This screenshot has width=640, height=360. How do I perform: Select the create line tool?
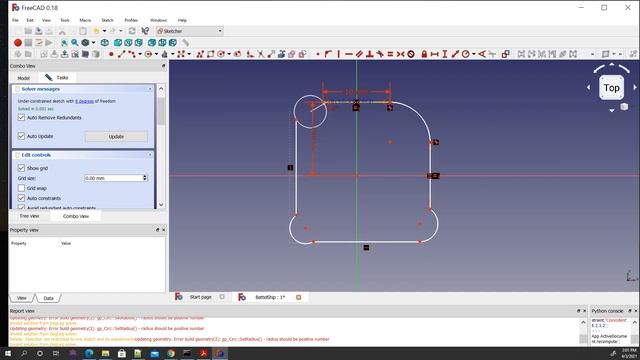121,54
